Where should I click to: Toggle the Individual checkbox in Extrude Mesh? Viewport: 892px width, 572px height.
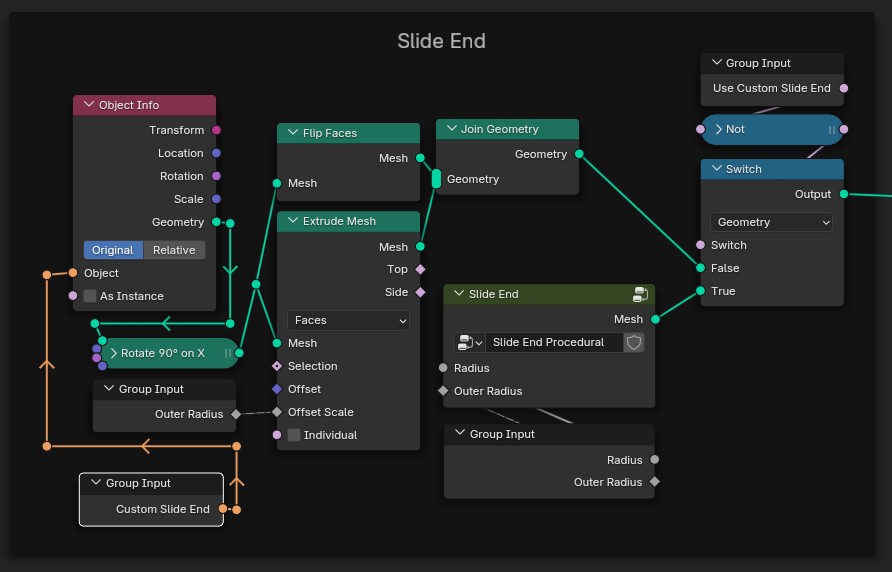click(294, 435)
